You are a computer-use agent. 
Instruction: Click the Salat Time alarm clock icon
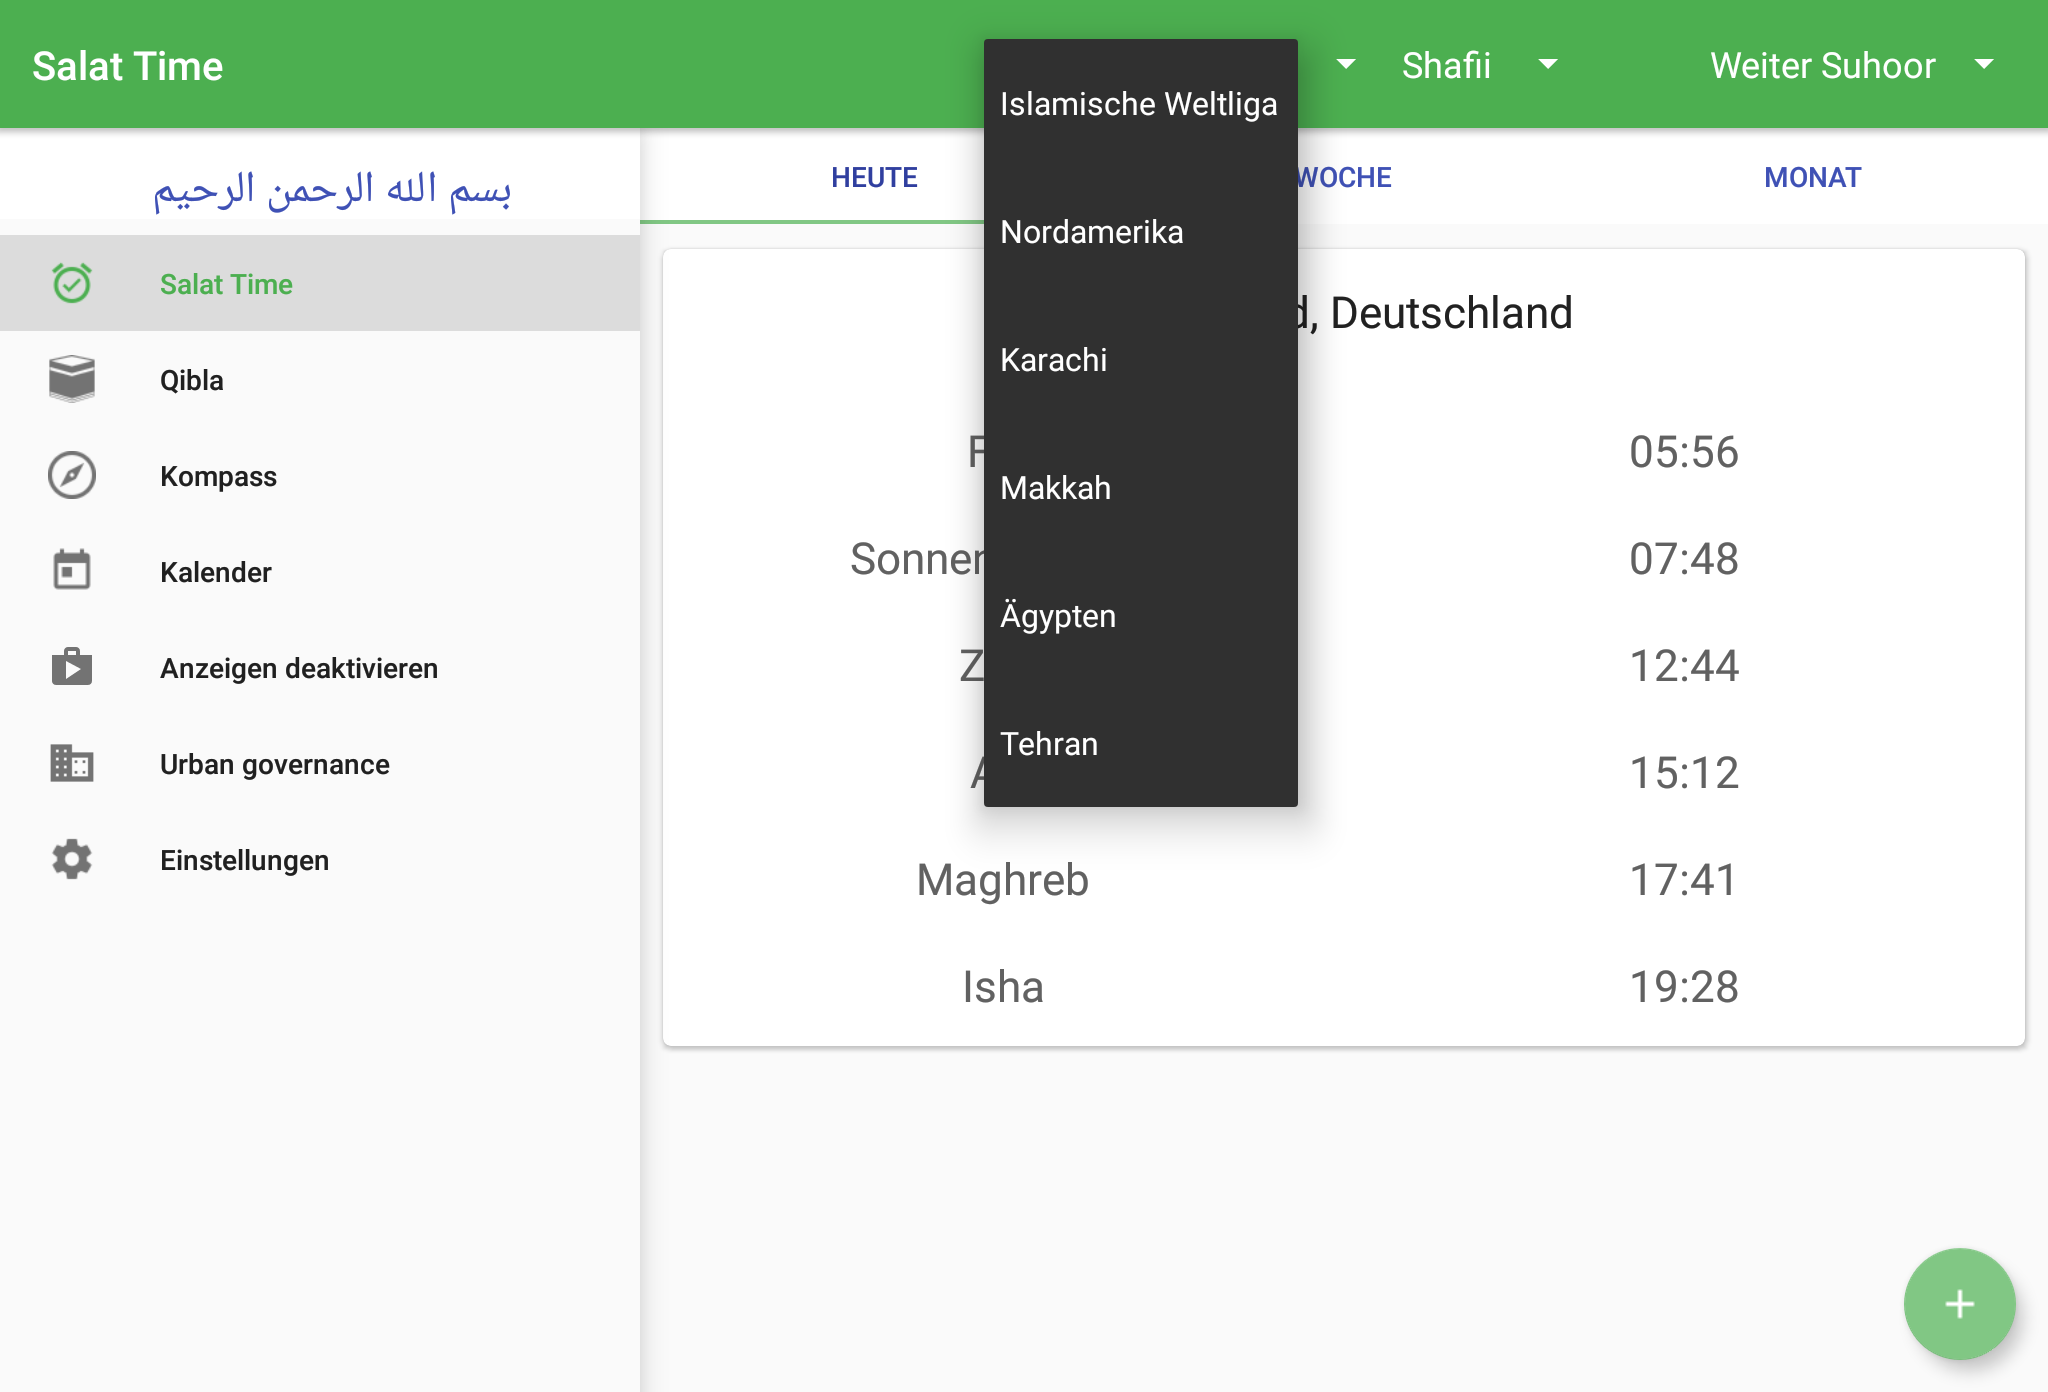[72, 283]
